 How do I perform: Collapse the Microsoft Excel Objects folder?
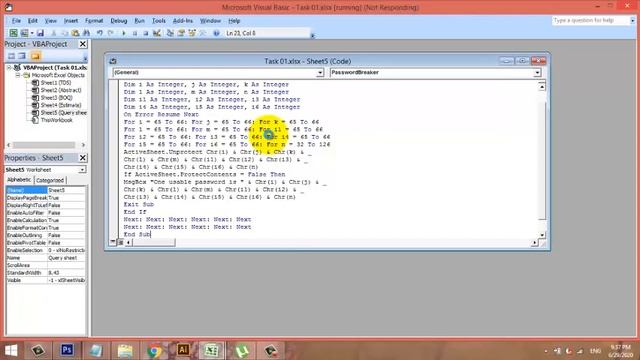(18, 75)
